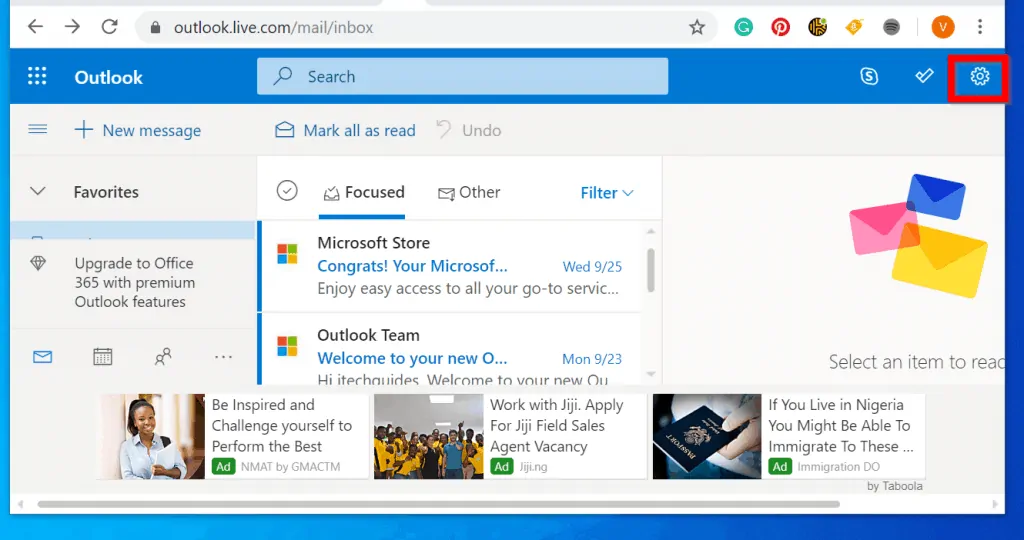Viewport: 1024px width, 540px height.
Task: Open Chrome three-dot menu
Action: tap(980, 27)
